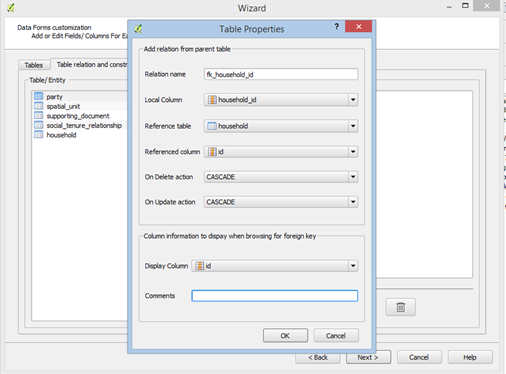Open the On Delete action dropdown

[x=353, y=177]
